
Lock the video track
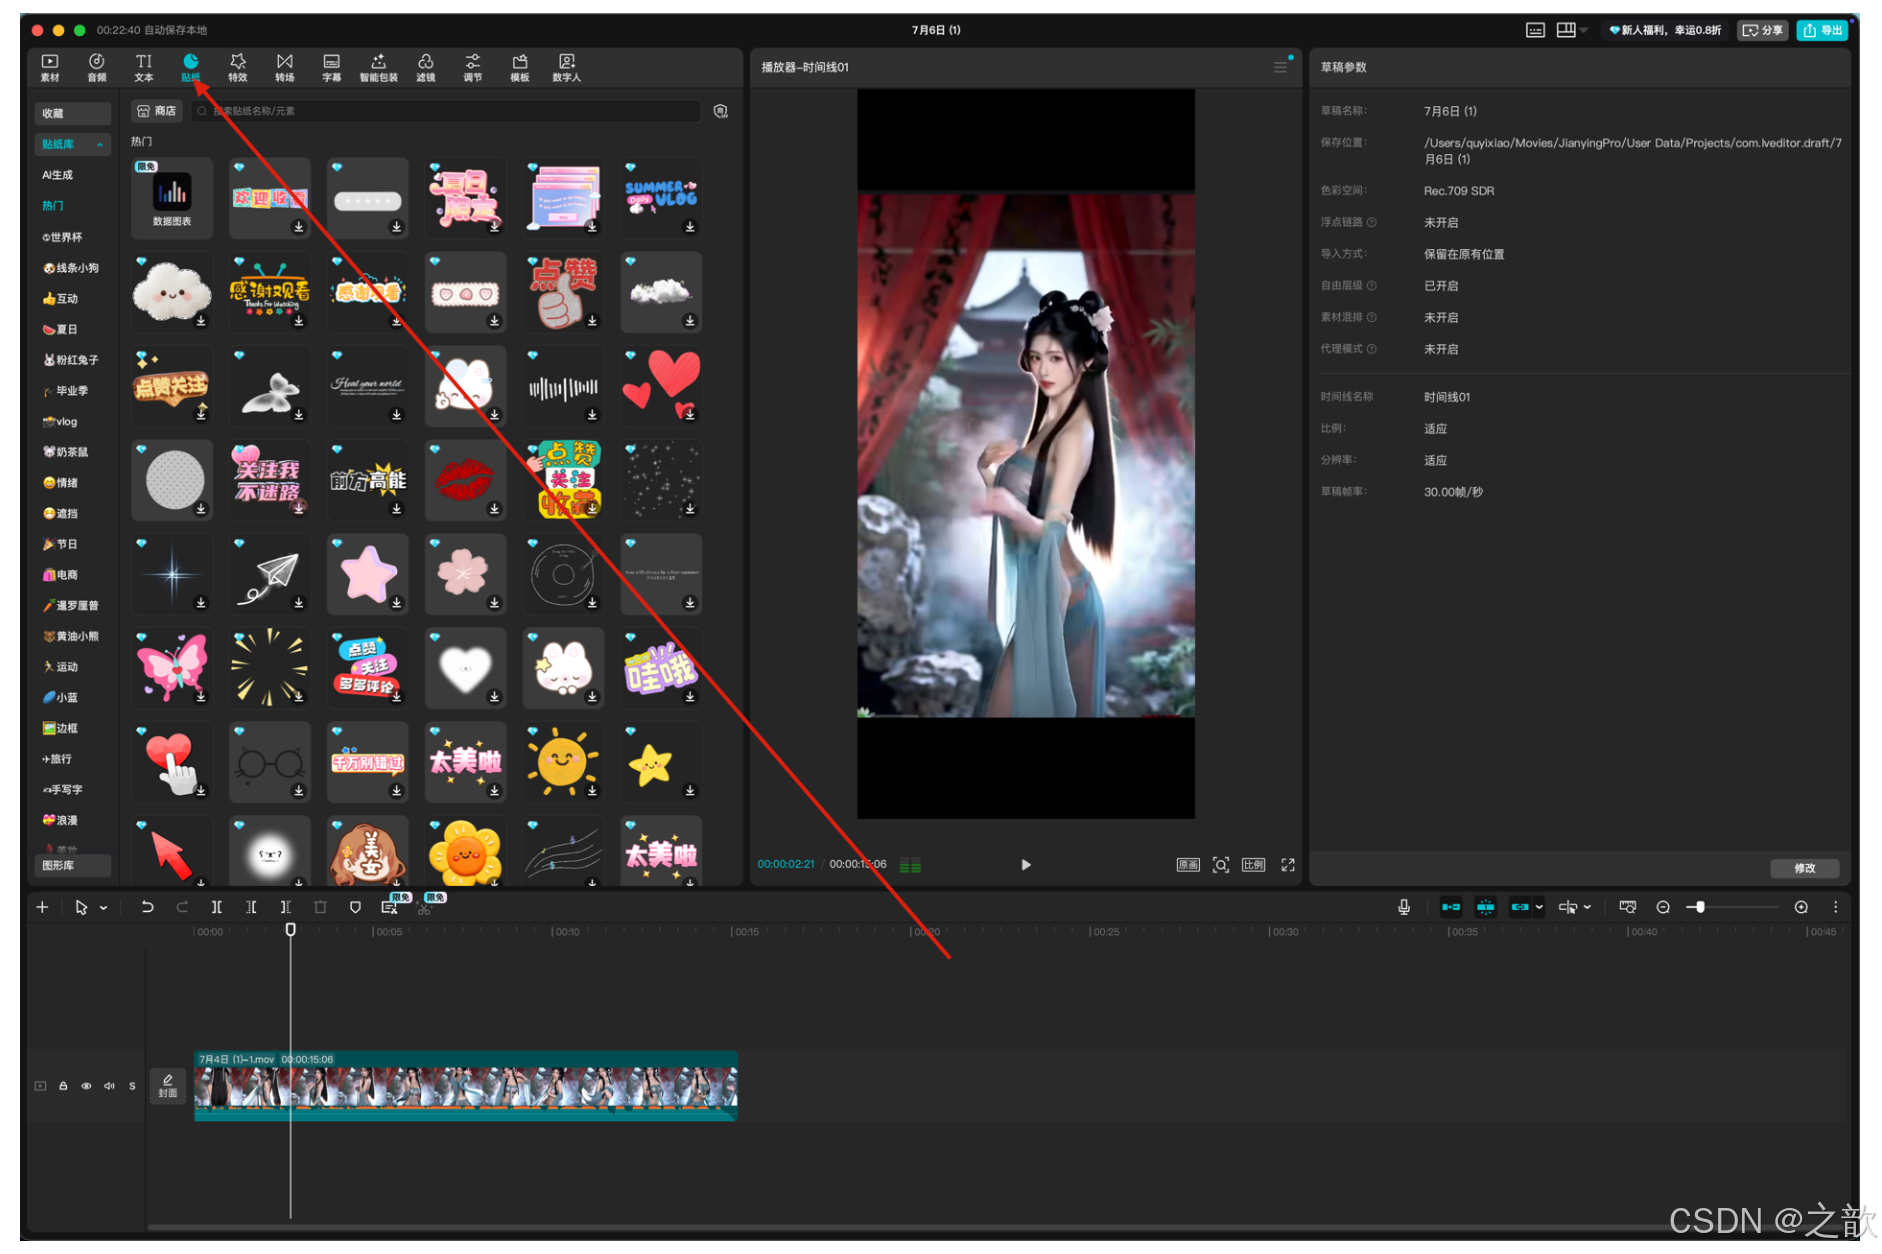click(63, 1086)
